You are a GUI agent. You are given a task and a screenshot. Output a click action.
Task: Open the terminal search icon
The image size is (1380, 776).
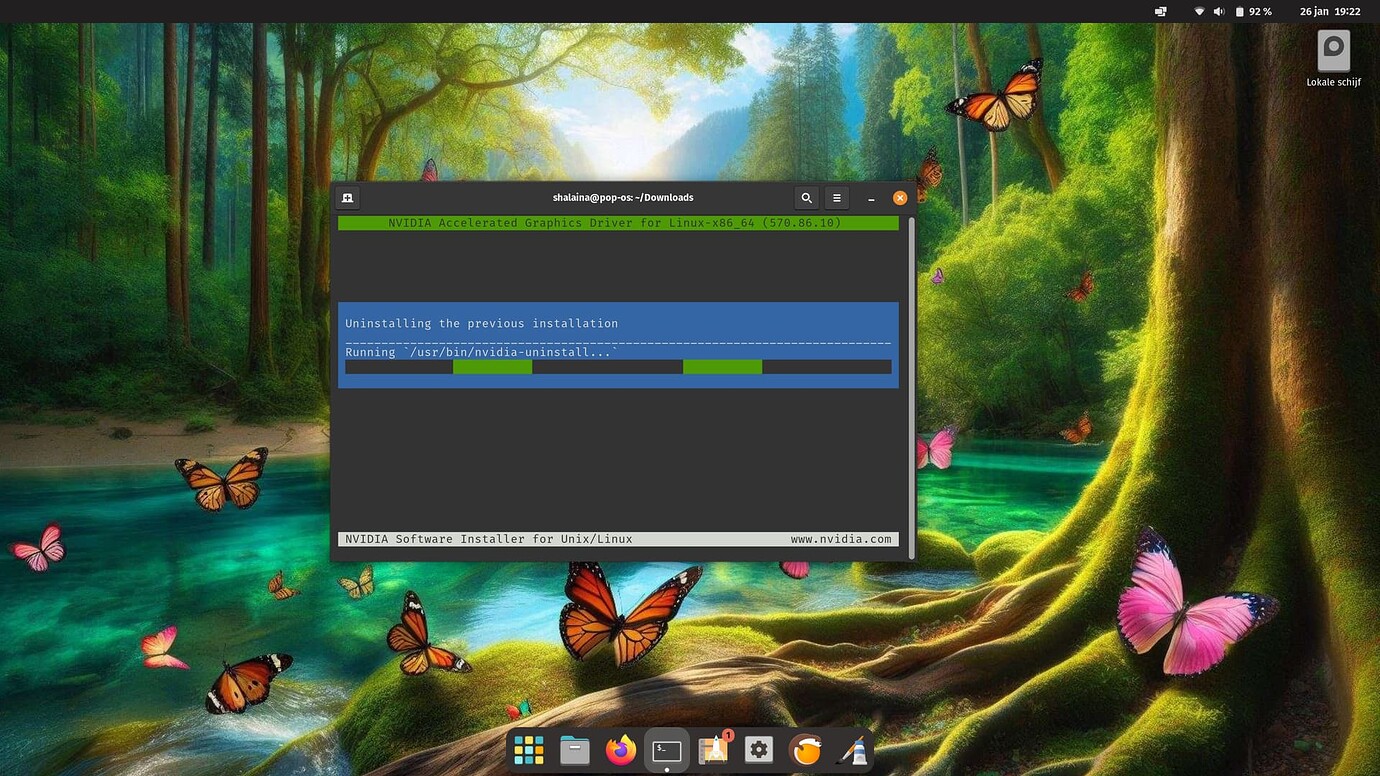pyautogui.click(x=806, y=197)
